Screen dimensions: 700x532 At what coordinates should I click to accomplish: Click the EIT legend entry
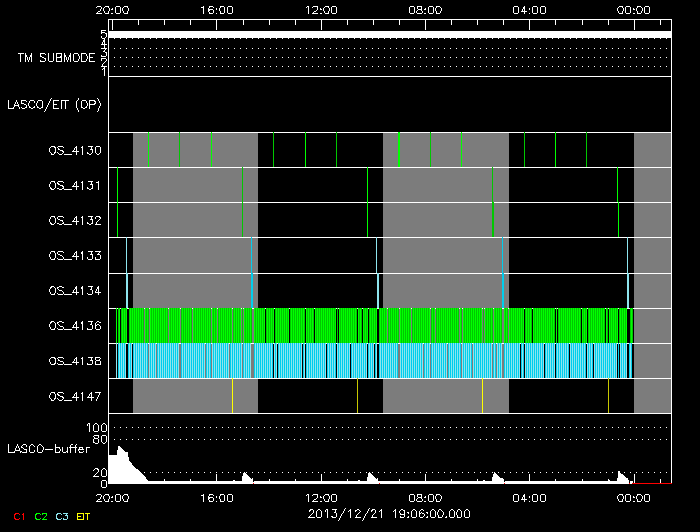(83, 516)
